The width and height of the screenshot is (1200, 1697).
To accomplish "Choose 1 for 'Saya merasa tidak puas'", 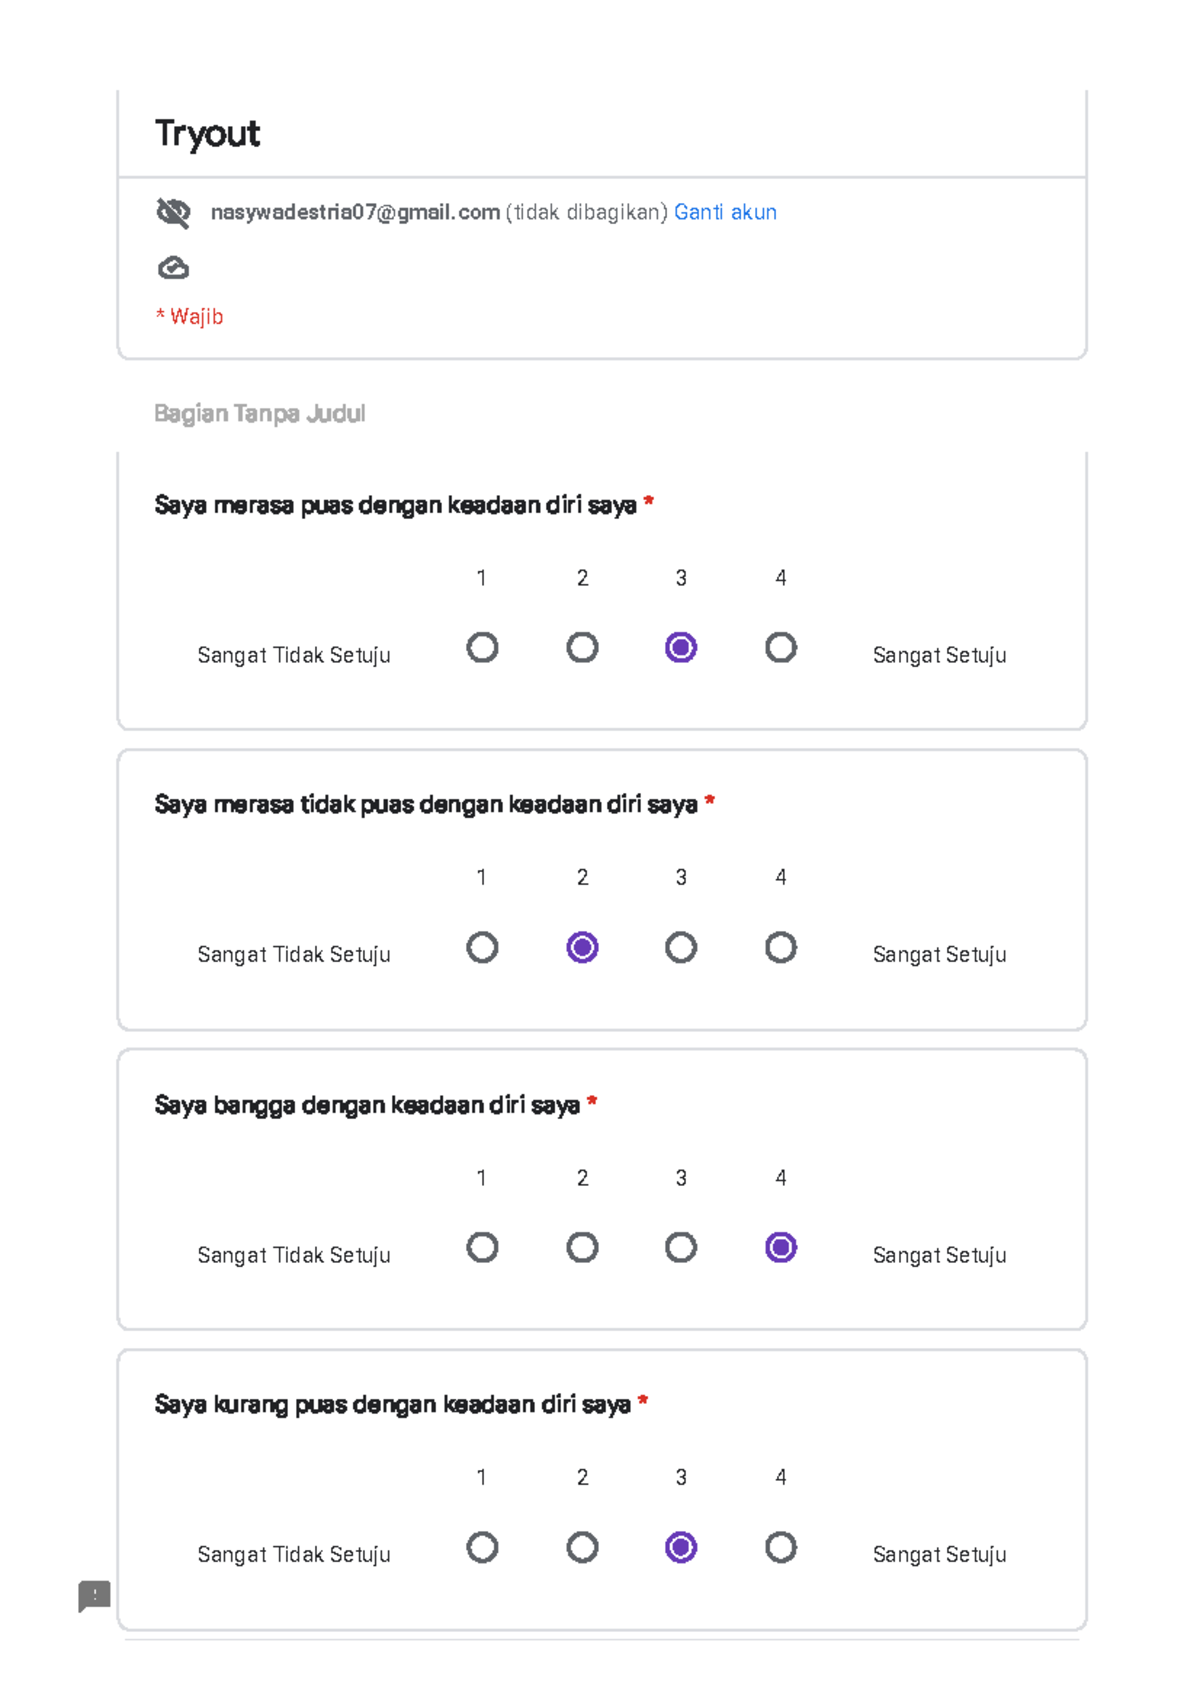I will (x=482, y=947).
